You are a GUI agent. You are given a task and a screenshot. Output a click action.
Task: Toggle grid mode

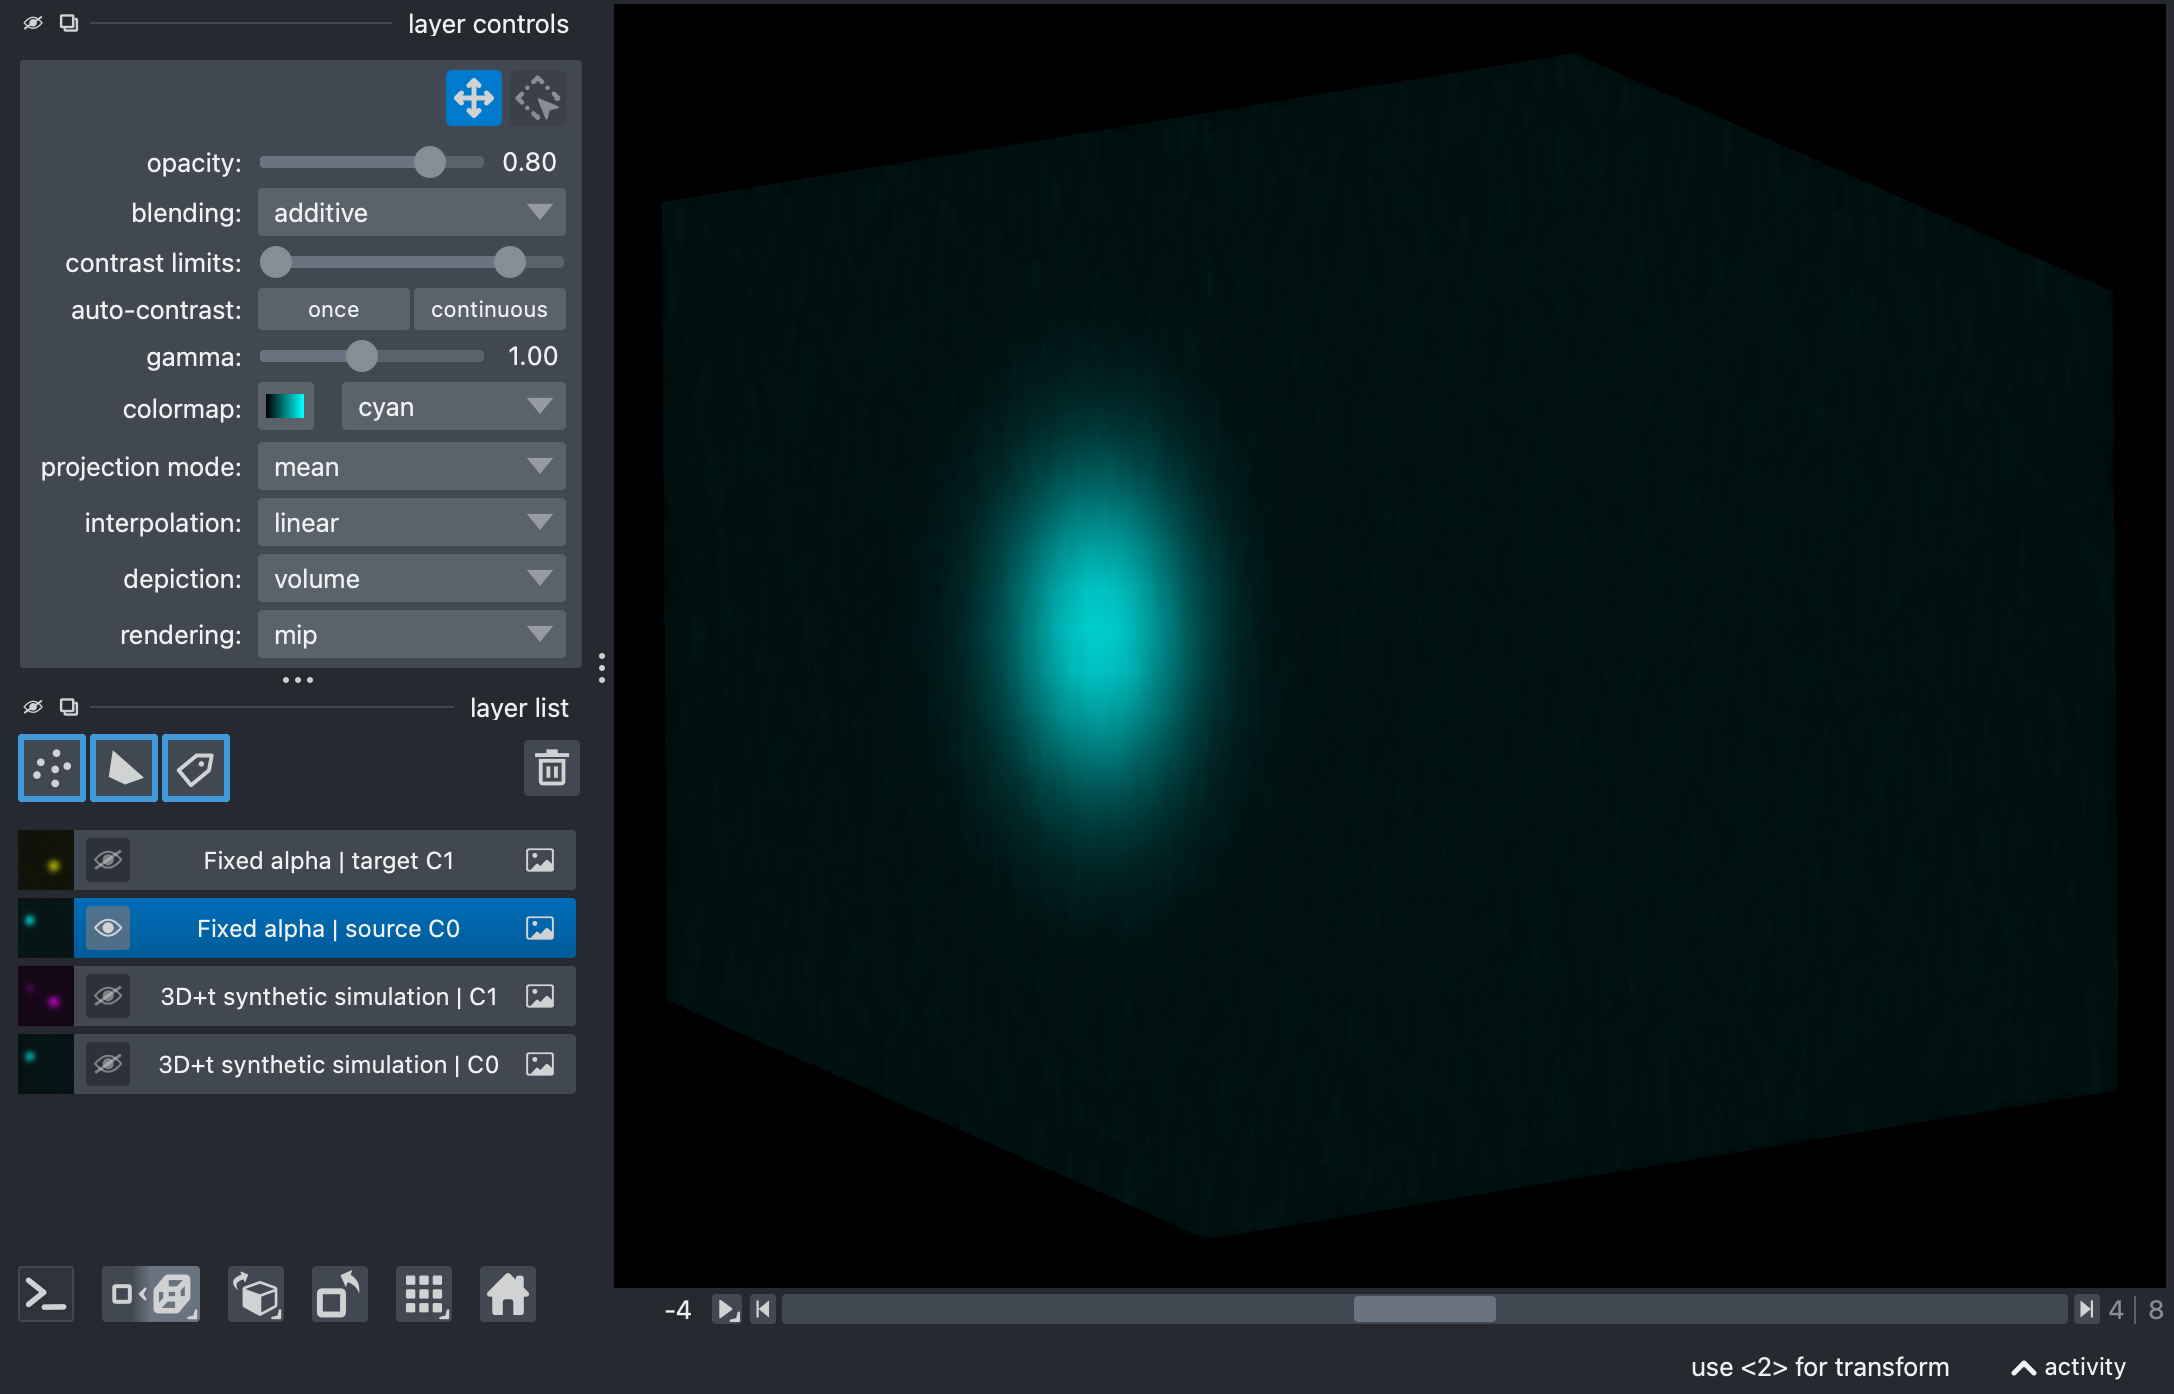pyautogui.click(x=424, y=1295)
